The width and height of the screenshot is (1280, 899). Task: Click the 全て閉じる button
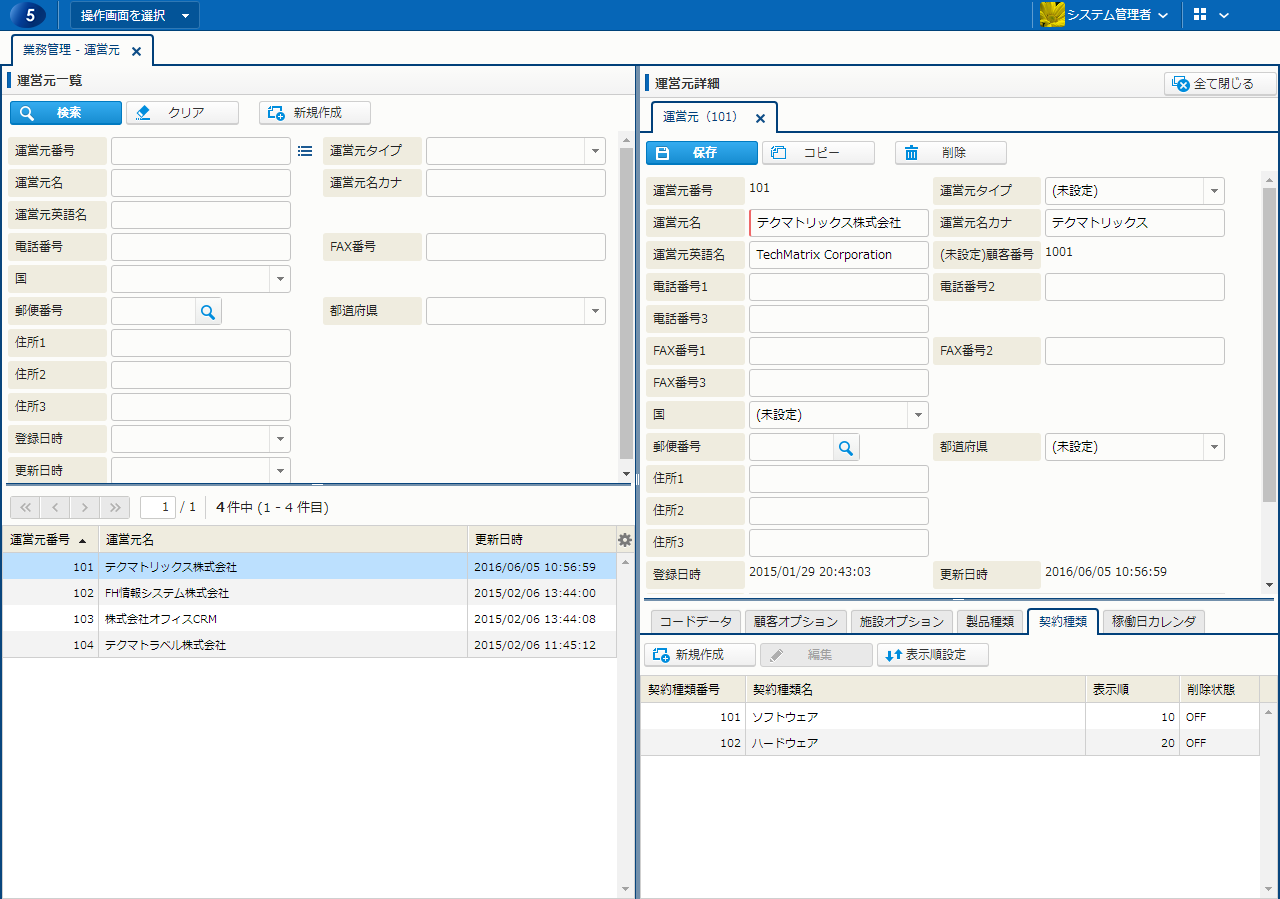point(1220,84)
